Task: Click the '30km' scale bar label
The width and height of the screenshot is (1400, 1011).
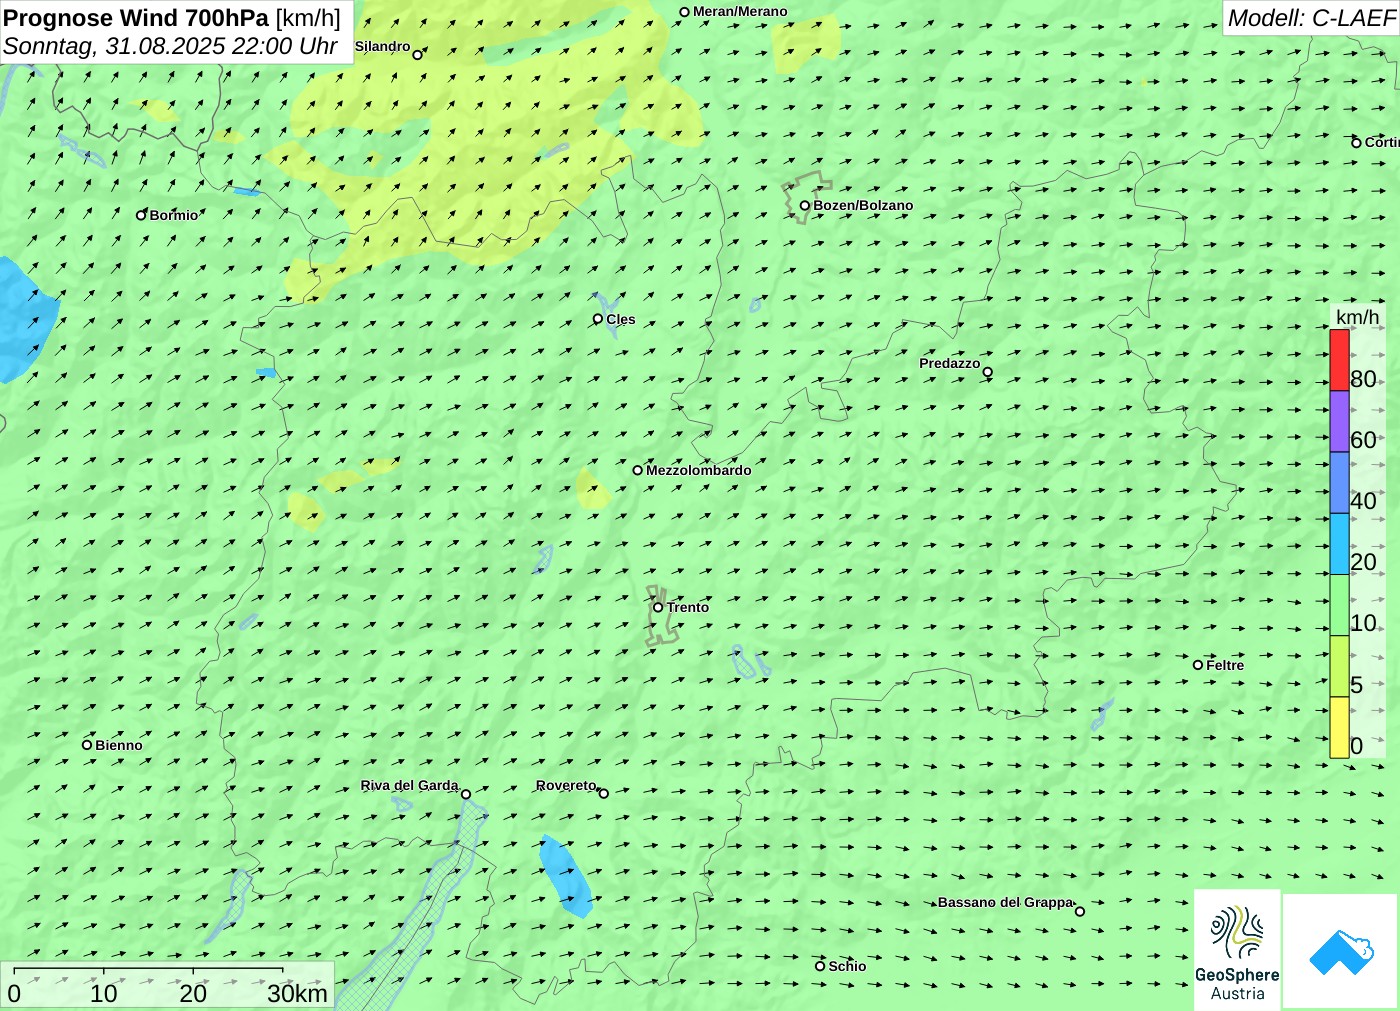Action: (297, 993)
